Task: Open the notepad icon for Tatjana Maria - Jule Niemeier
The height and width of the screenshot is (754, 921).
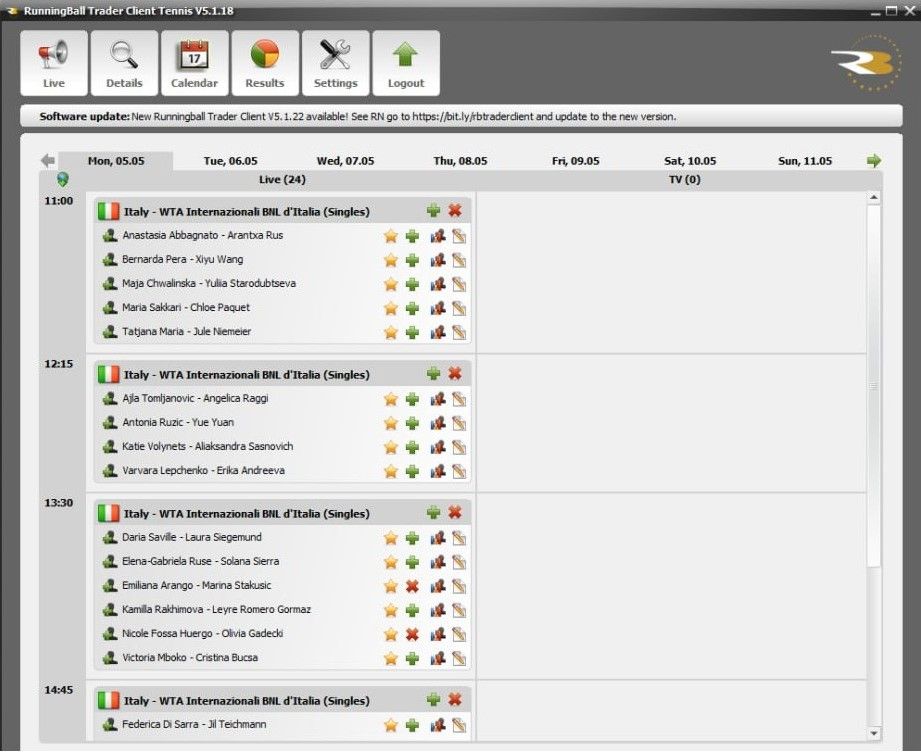Action: (459, 332)
